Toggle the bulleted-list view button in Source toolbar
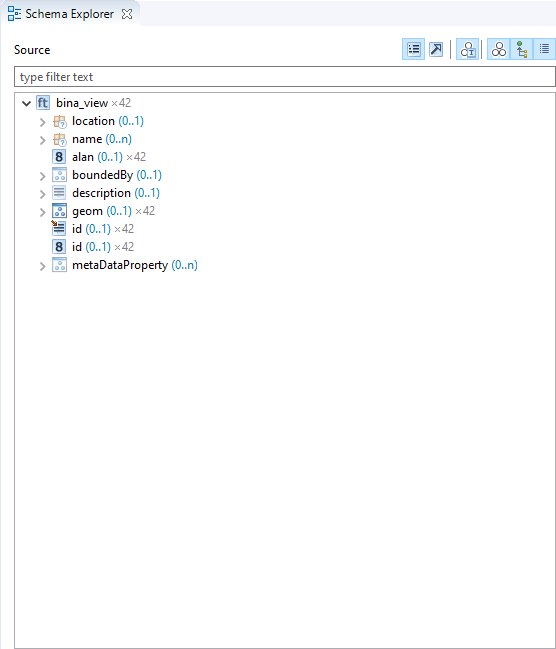Screen dimensions: 556x649 coord(413,49)
